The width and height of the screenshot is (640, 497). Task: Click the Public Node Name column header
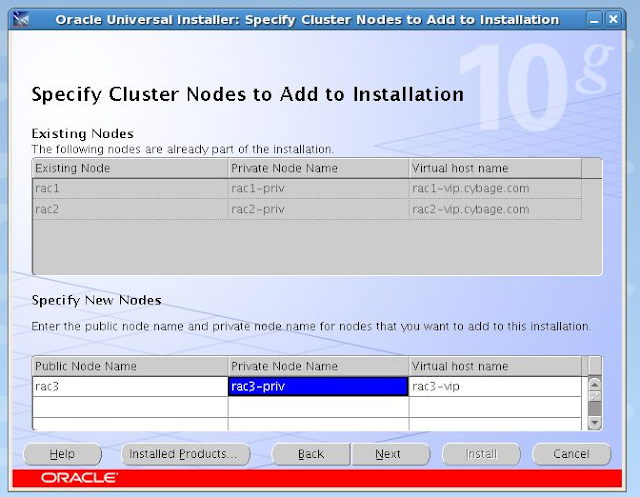[130, 366]
